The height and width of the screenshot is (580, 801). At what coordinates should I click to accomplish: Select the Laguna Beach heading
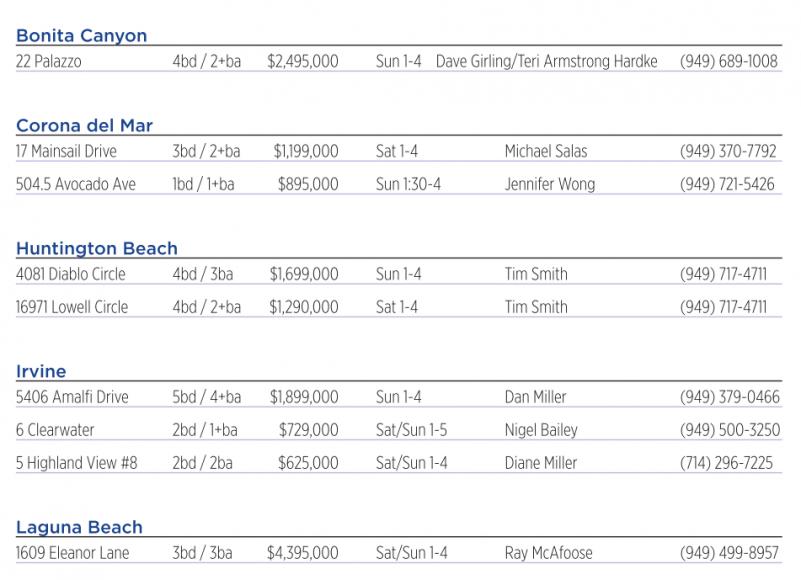80,527
